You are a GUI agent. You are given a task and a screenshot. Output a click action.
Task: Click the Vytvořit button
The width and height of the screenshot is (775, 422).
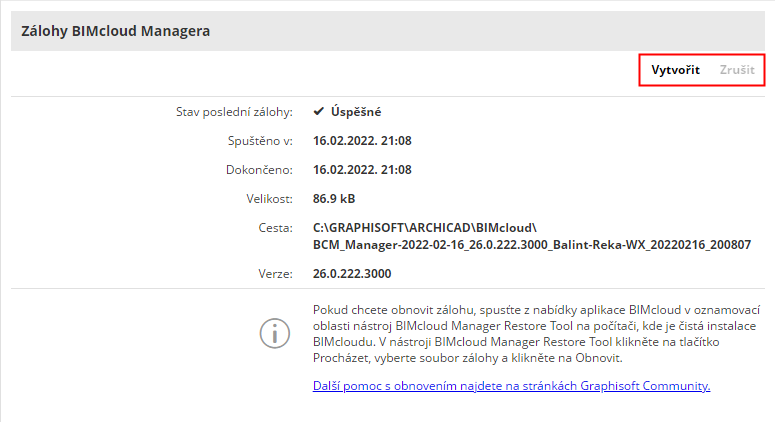675,70
